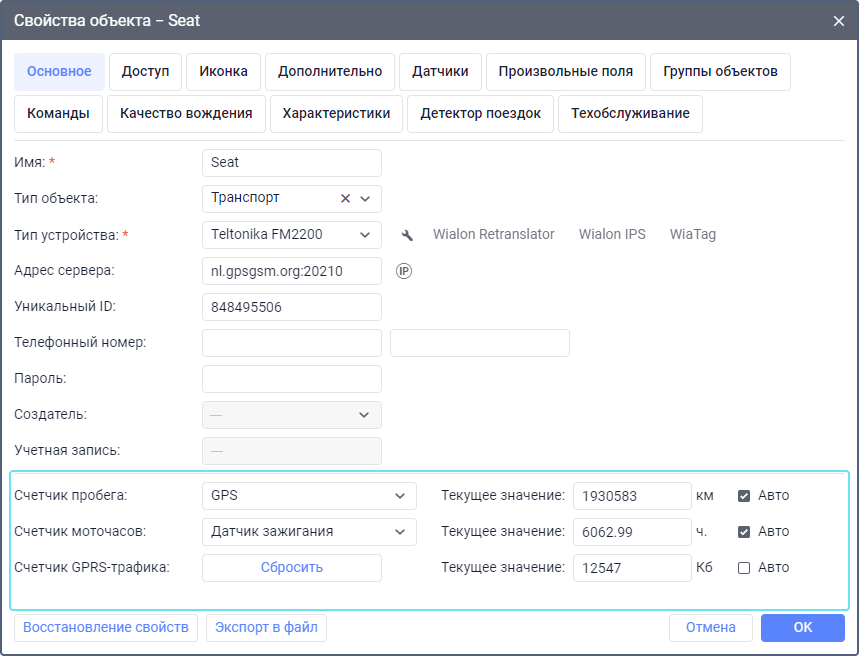Toggle Авто checkbox for engine hours
Viewport: 859px width, 656px height.
point(744,531)
